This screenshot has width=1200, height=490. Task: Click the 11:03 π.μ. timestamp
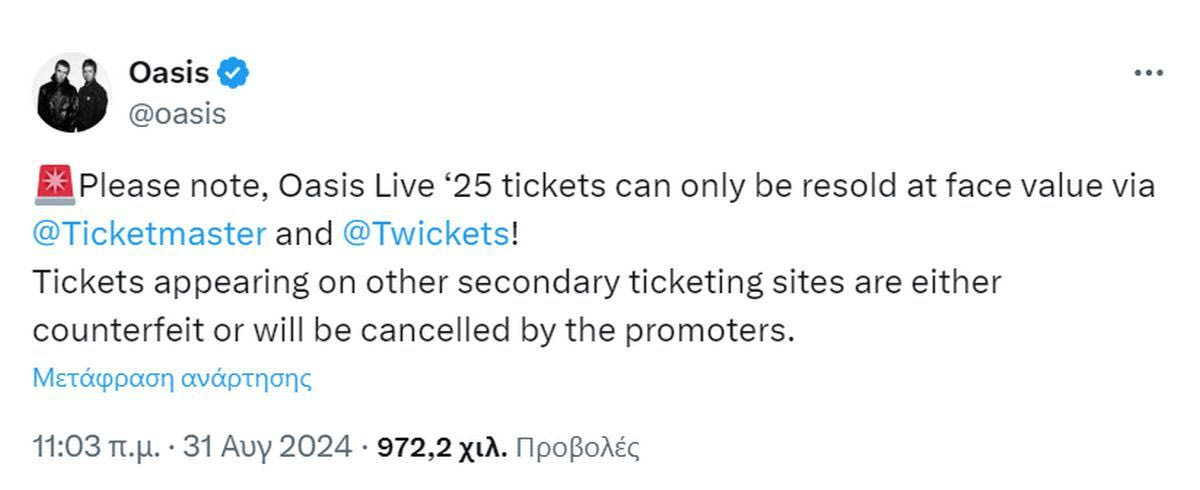pos(96,446)
